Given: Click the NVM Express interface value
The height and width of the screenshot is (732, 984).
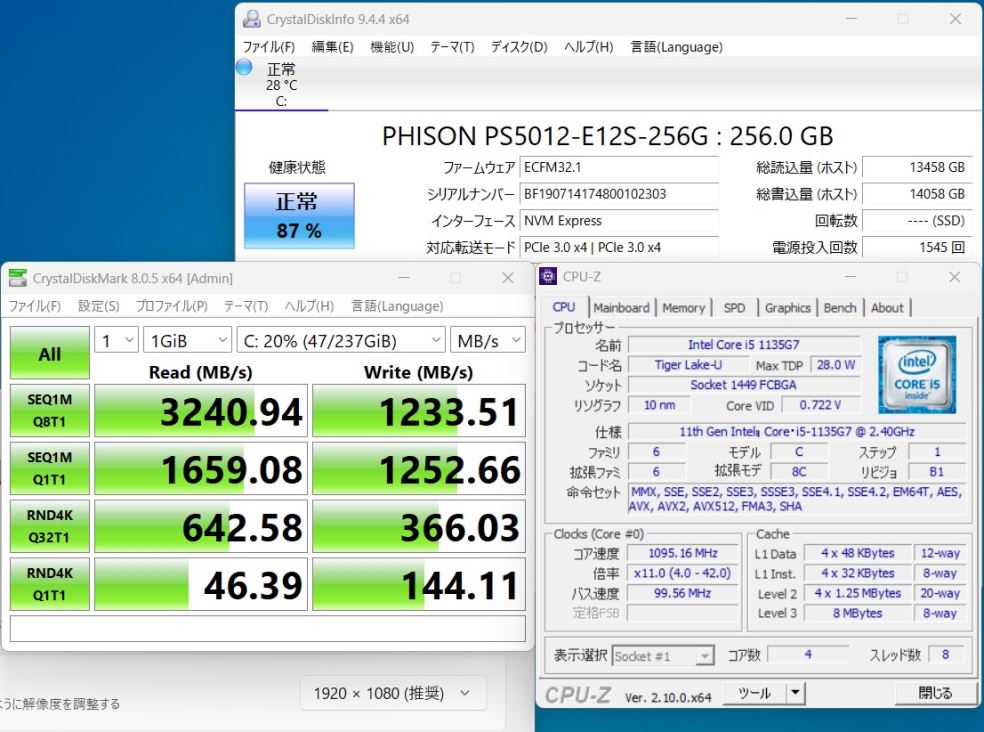Looking at the screenshot, I should click(x=619, y=221).
